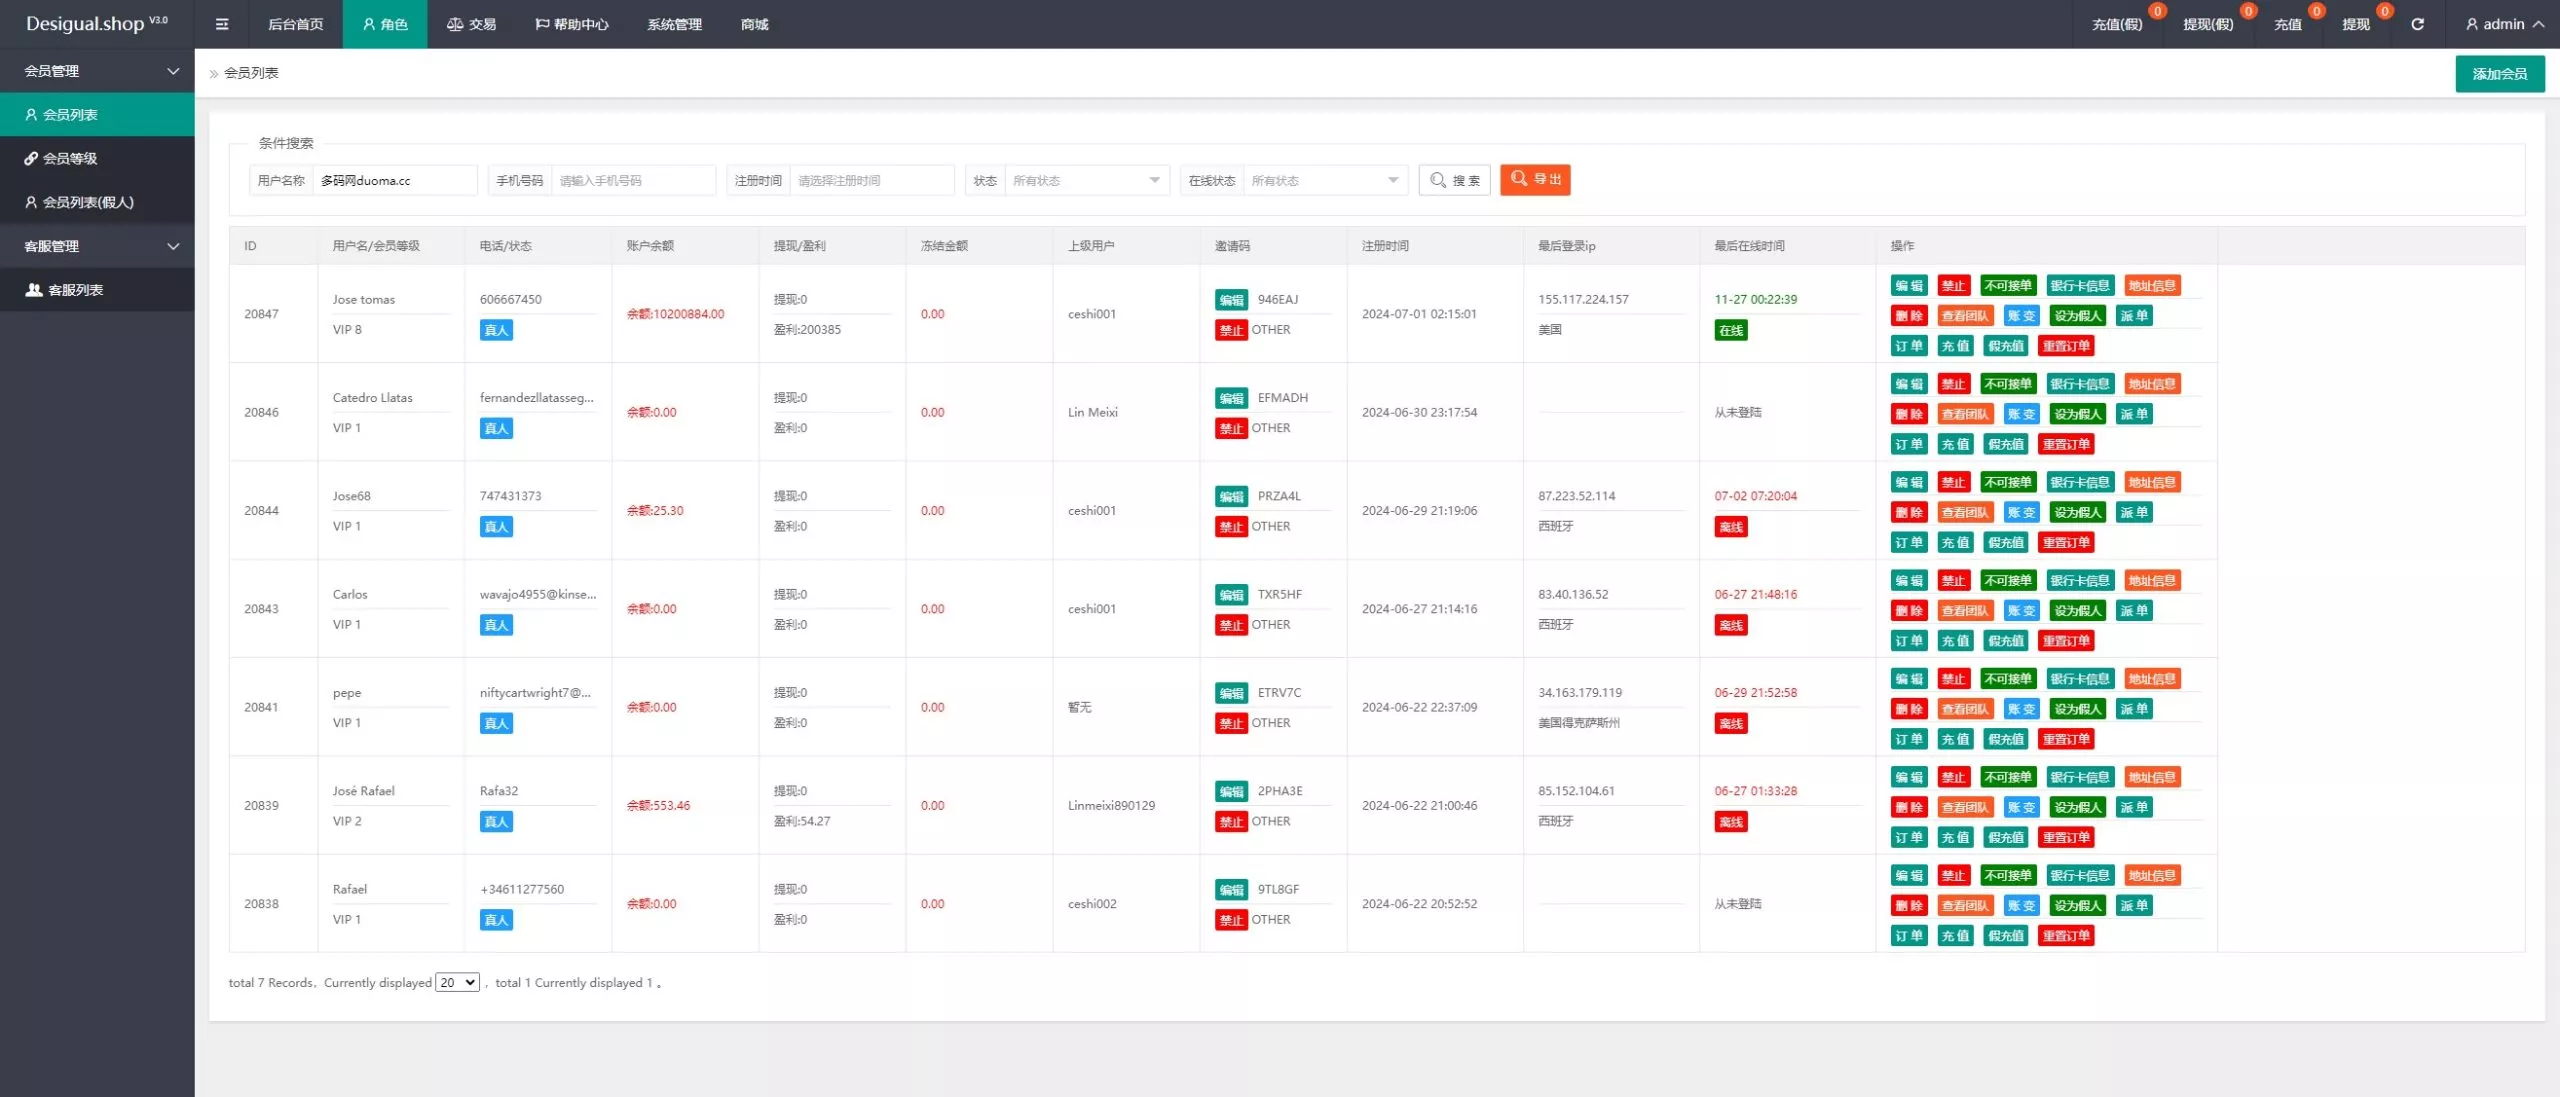Click the 搜索 search button
The width and height of the screenshot is (2560, 1097).
click(x=1454, y=180)
